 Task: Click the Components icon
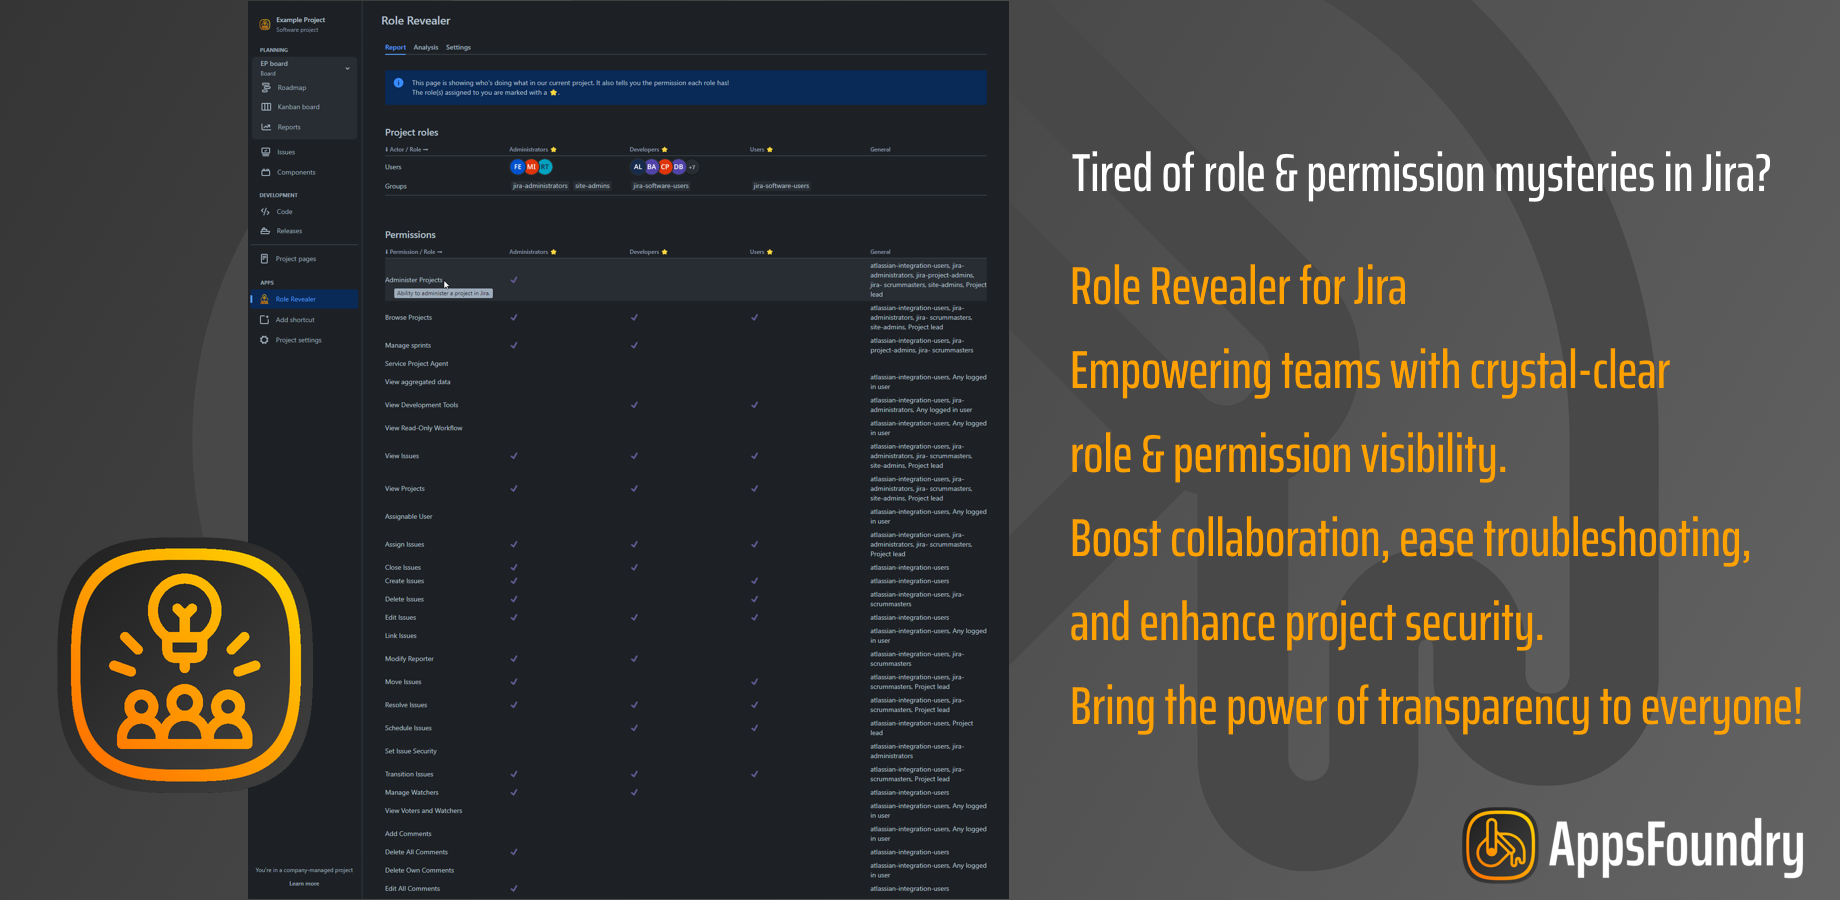click(x=266, y=172)
